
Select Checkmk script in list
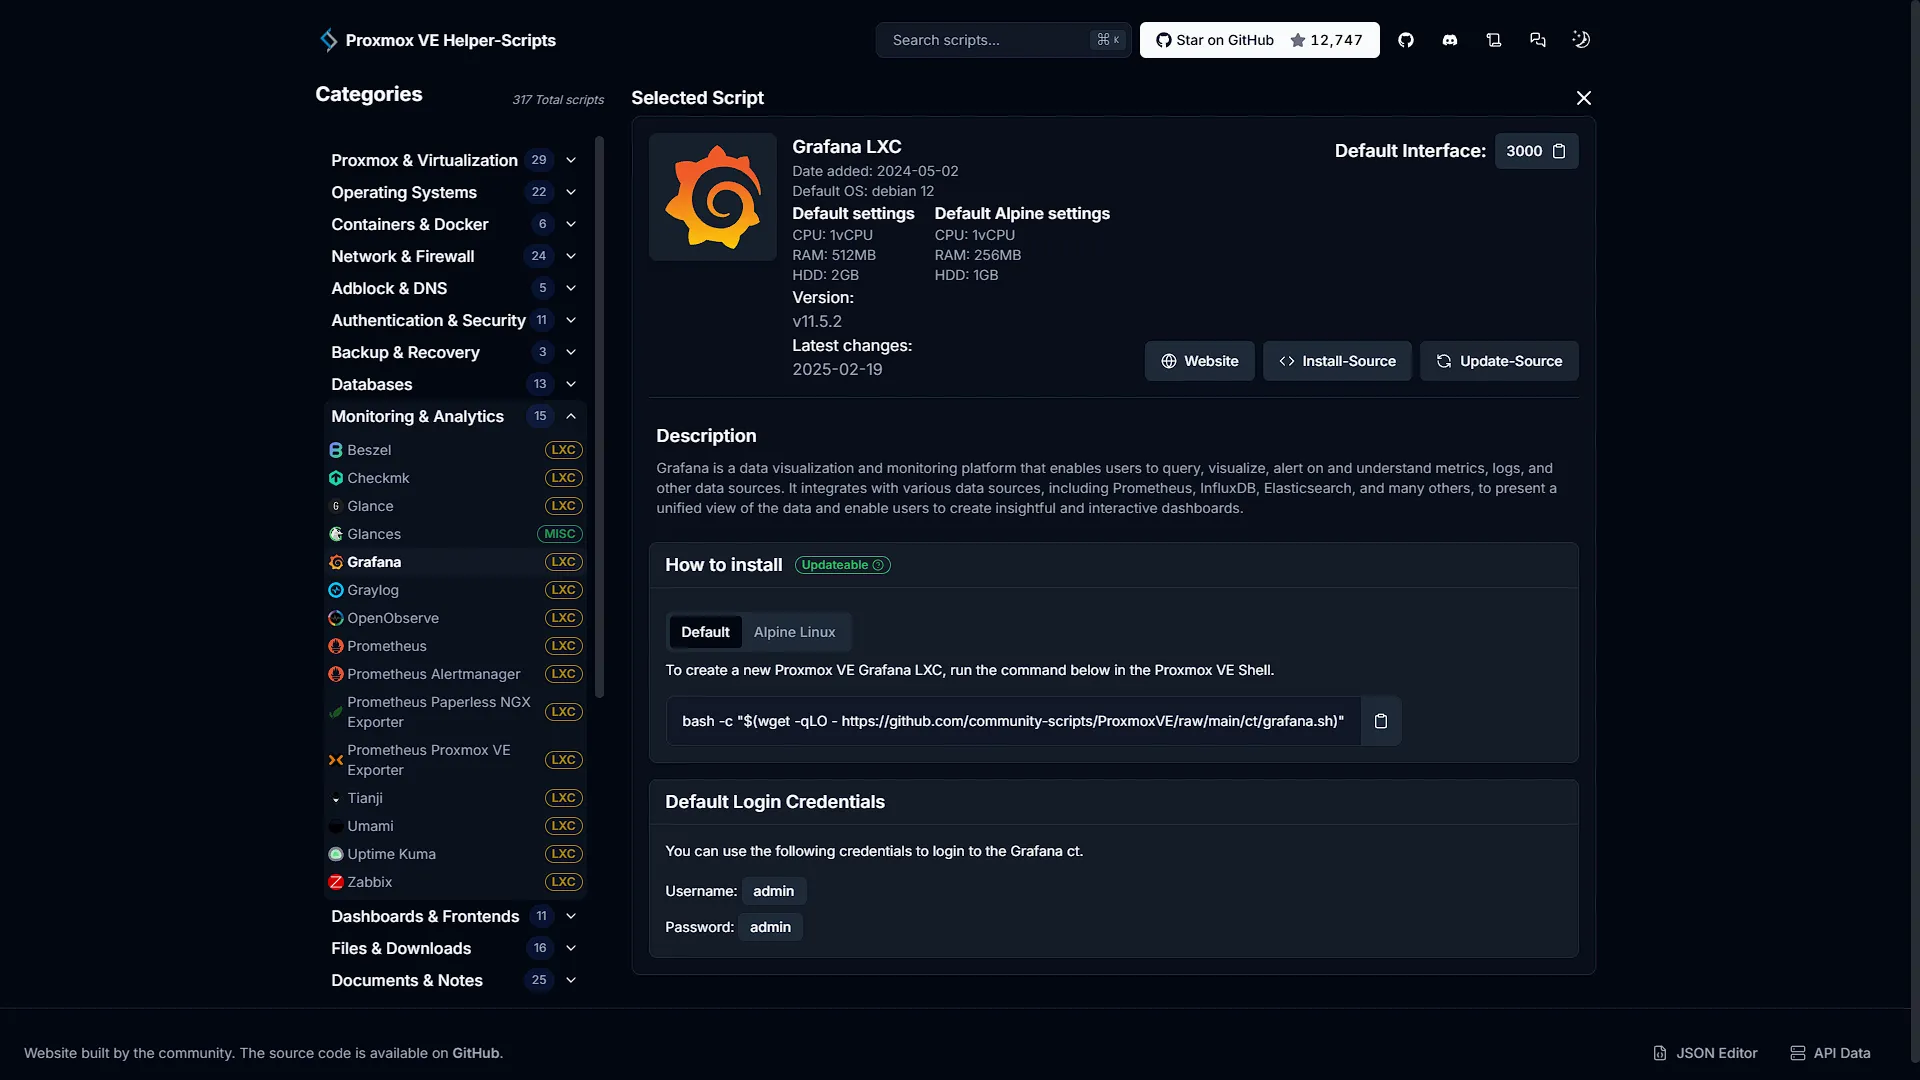[x=455, y=478]
